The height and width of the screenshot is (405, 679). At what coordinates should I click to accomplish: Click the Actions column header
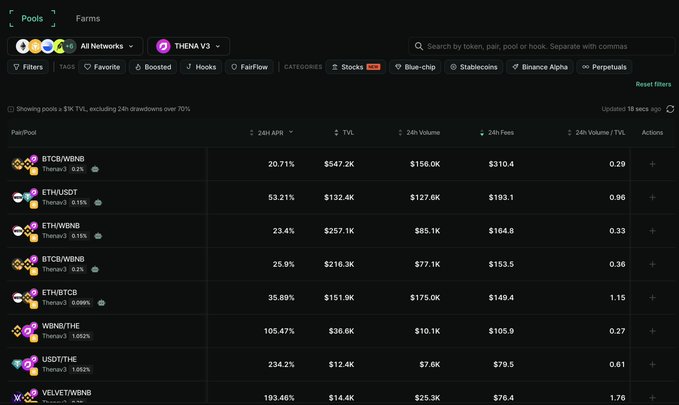click(x=652, y=133)
